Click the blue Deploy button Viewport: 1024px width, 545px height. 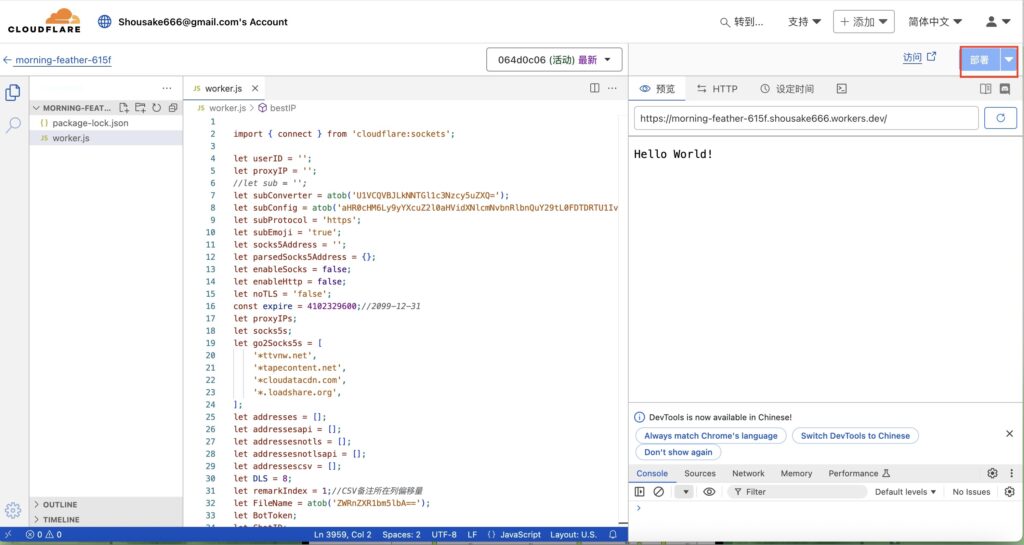(980, 60)
